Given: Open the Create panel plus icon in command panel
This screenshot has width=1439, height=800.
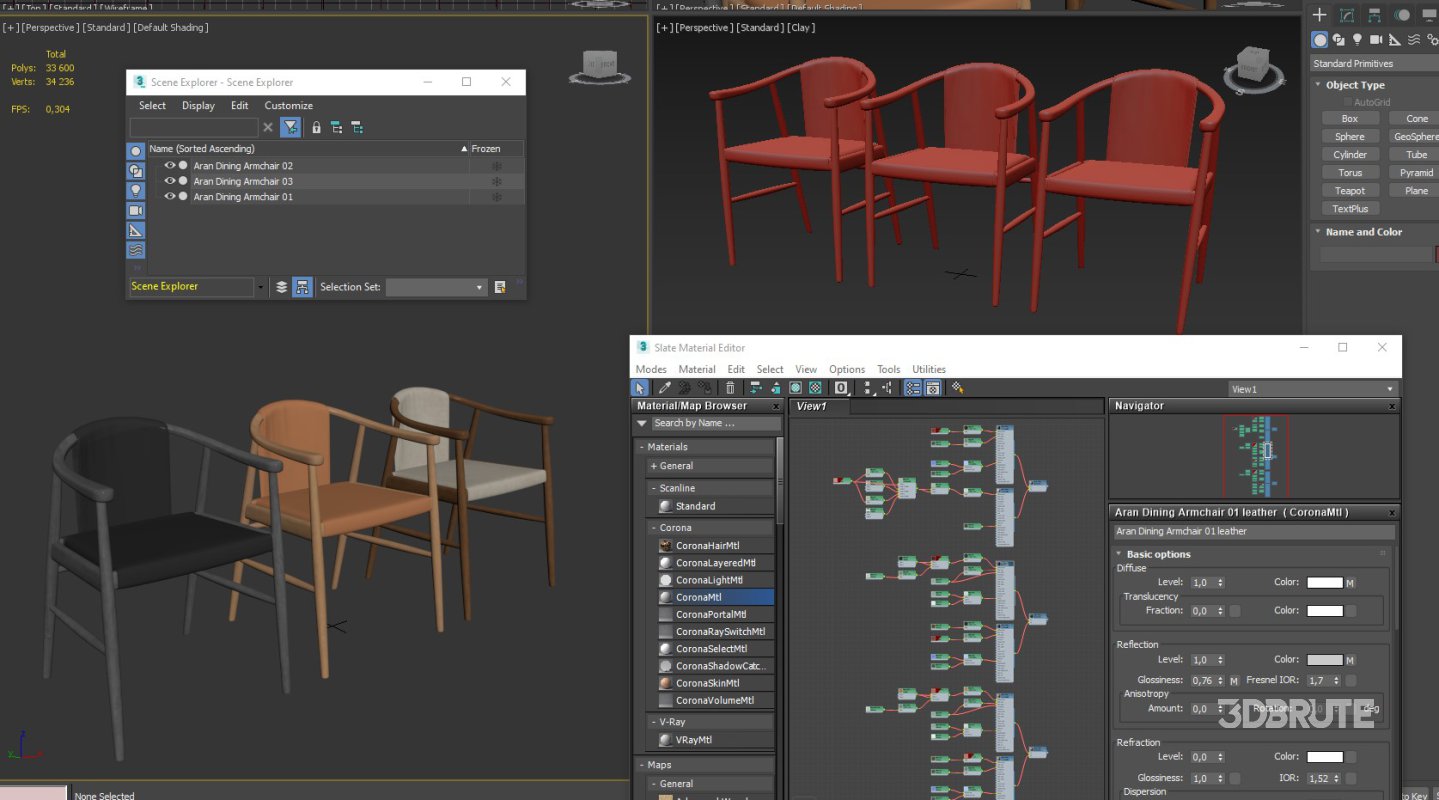Looking at the screenshot, I should [1319, 14].
